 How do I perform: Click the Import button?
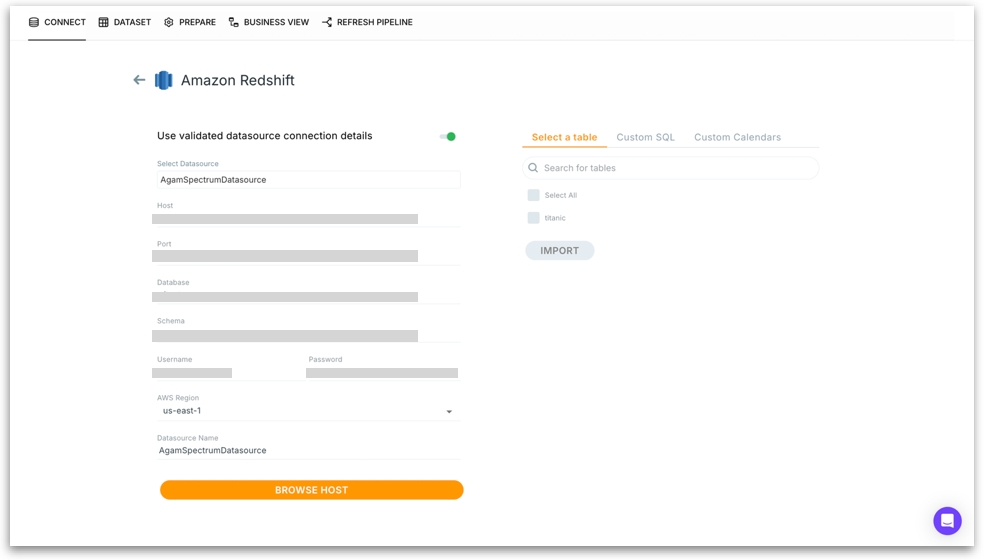pos(559,251)
